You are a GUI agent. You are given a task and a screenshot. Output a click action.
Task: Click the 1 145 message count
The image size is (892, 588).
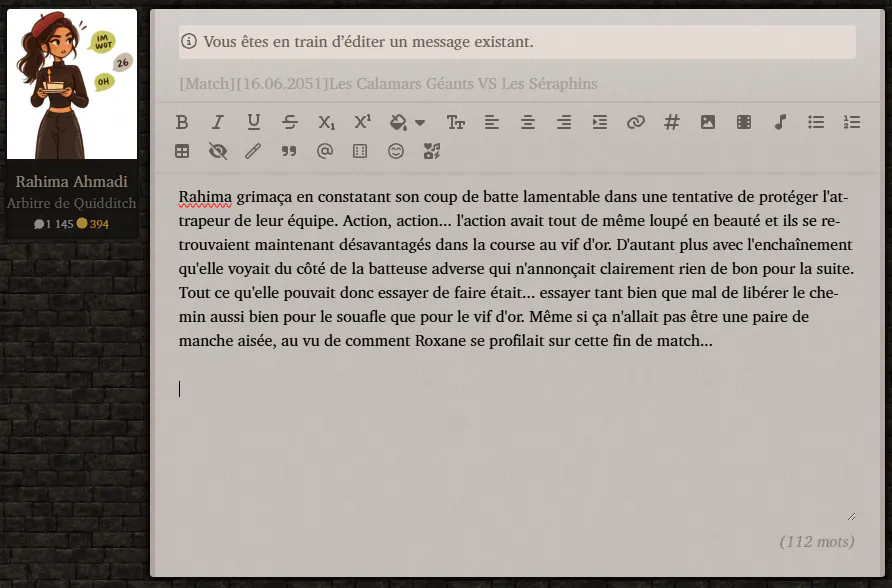click(53, 224)
